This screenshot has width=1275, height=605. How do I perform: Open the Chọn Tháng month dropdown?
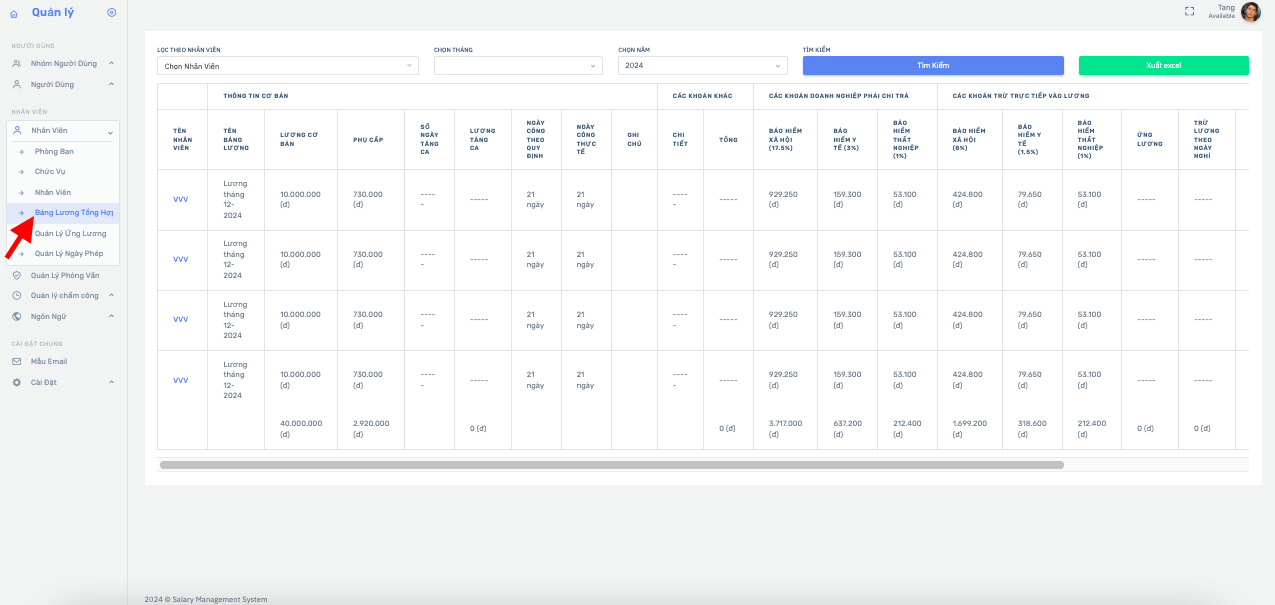517,66
